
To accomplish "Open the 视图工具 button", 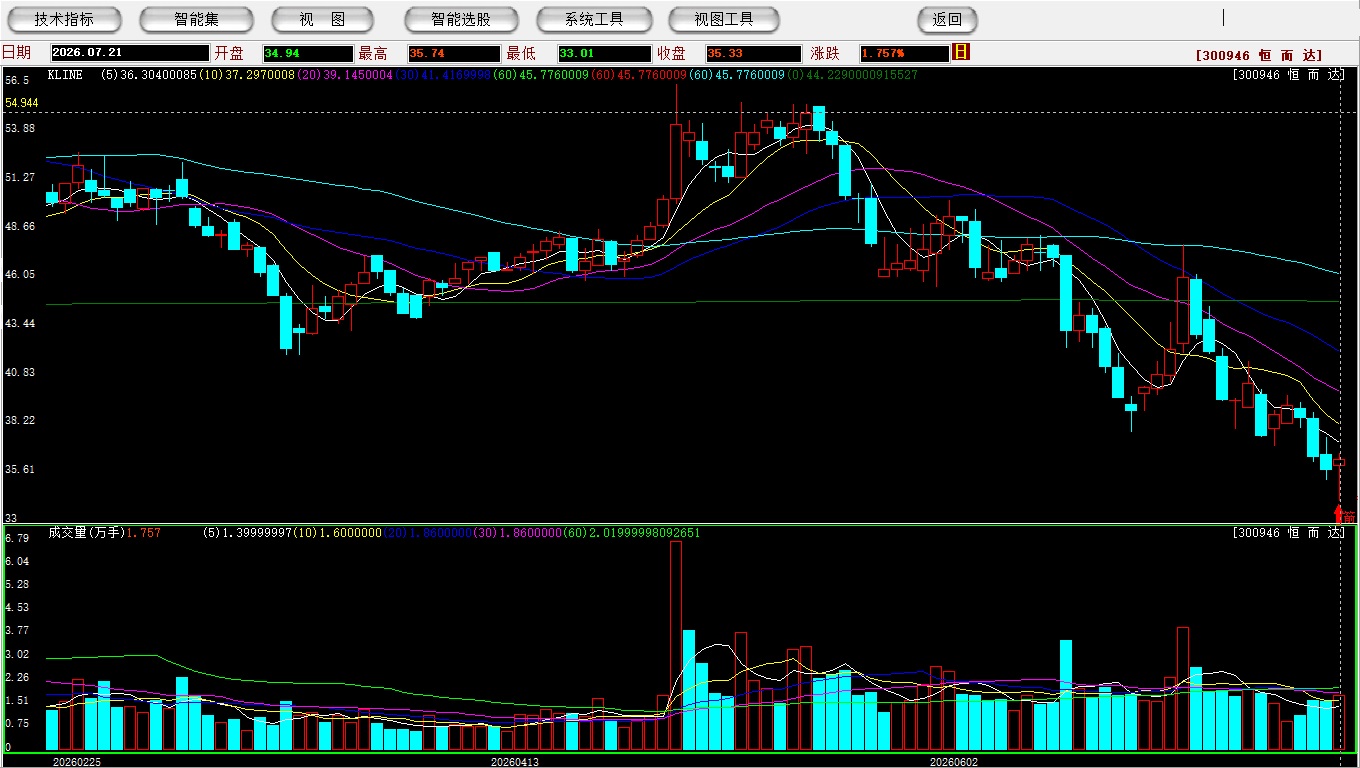I will 724,19.
